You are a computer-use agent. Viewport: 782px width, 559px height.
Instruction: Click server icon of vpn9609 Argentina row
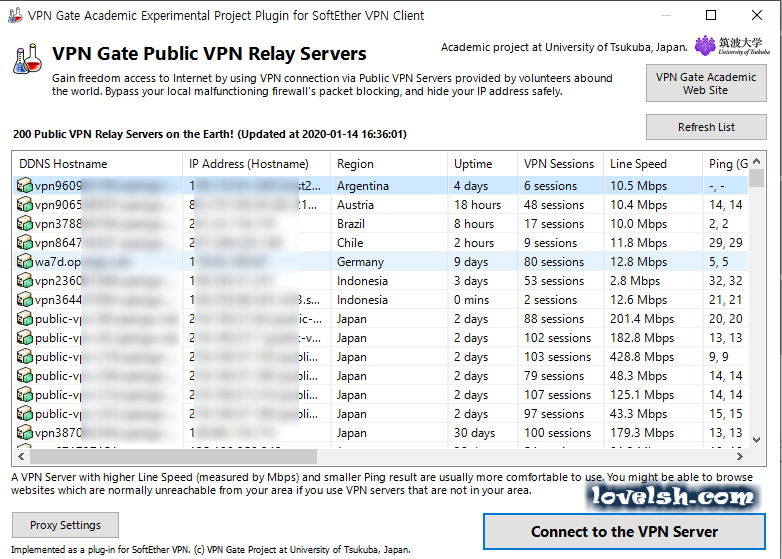point(25,186)
